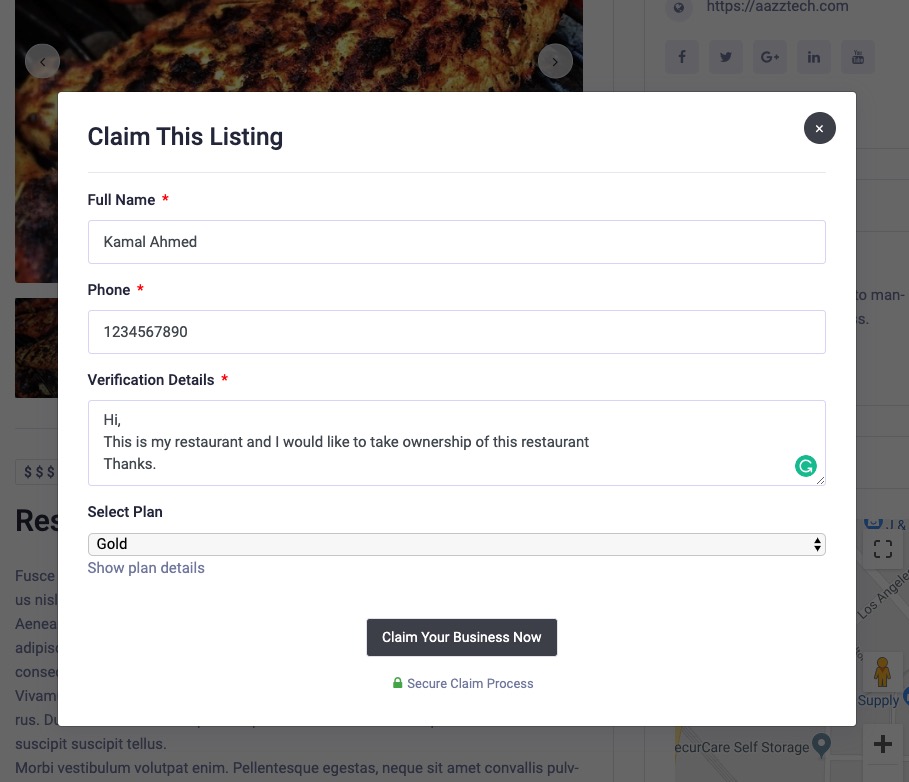
Task: Open the LinkedIn social icon
Action: 813,57
